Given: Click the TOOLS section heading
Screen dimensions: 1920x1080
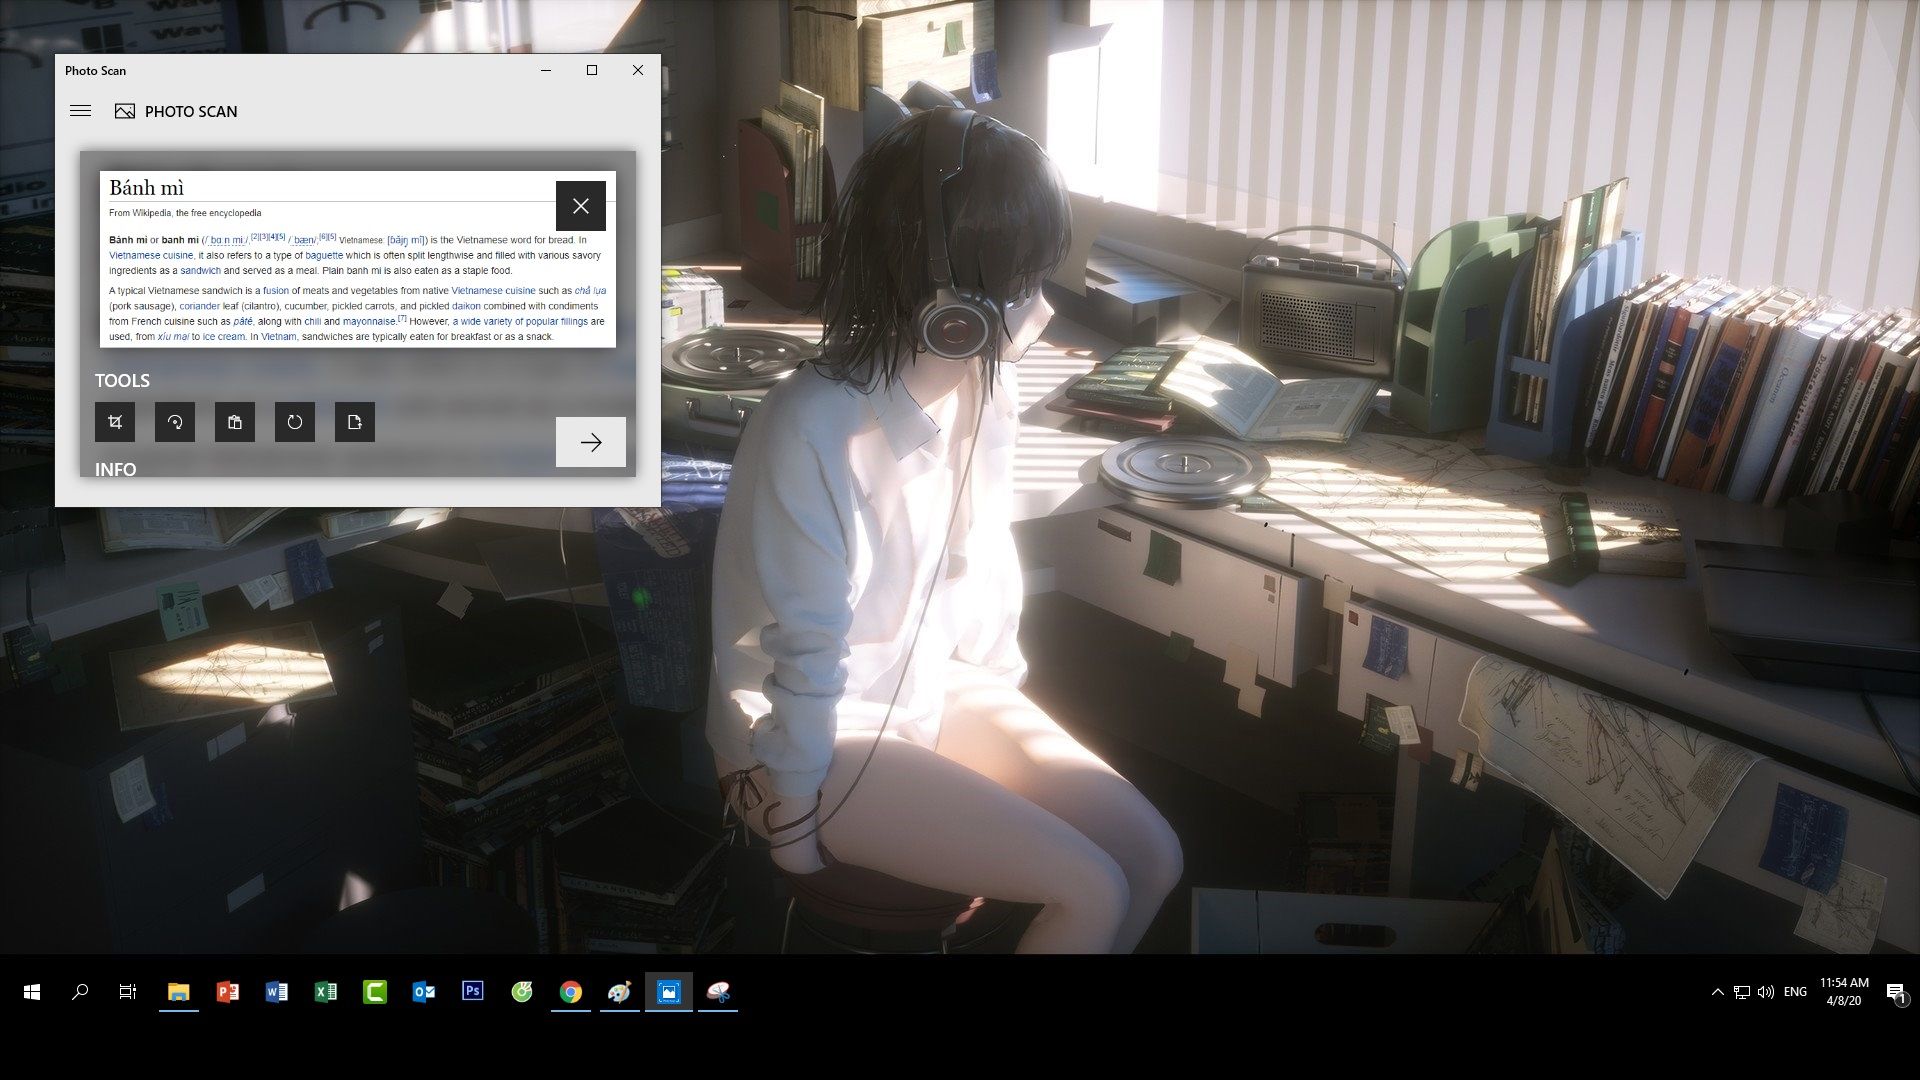Looking at the screenshot, I should (122, 380).
